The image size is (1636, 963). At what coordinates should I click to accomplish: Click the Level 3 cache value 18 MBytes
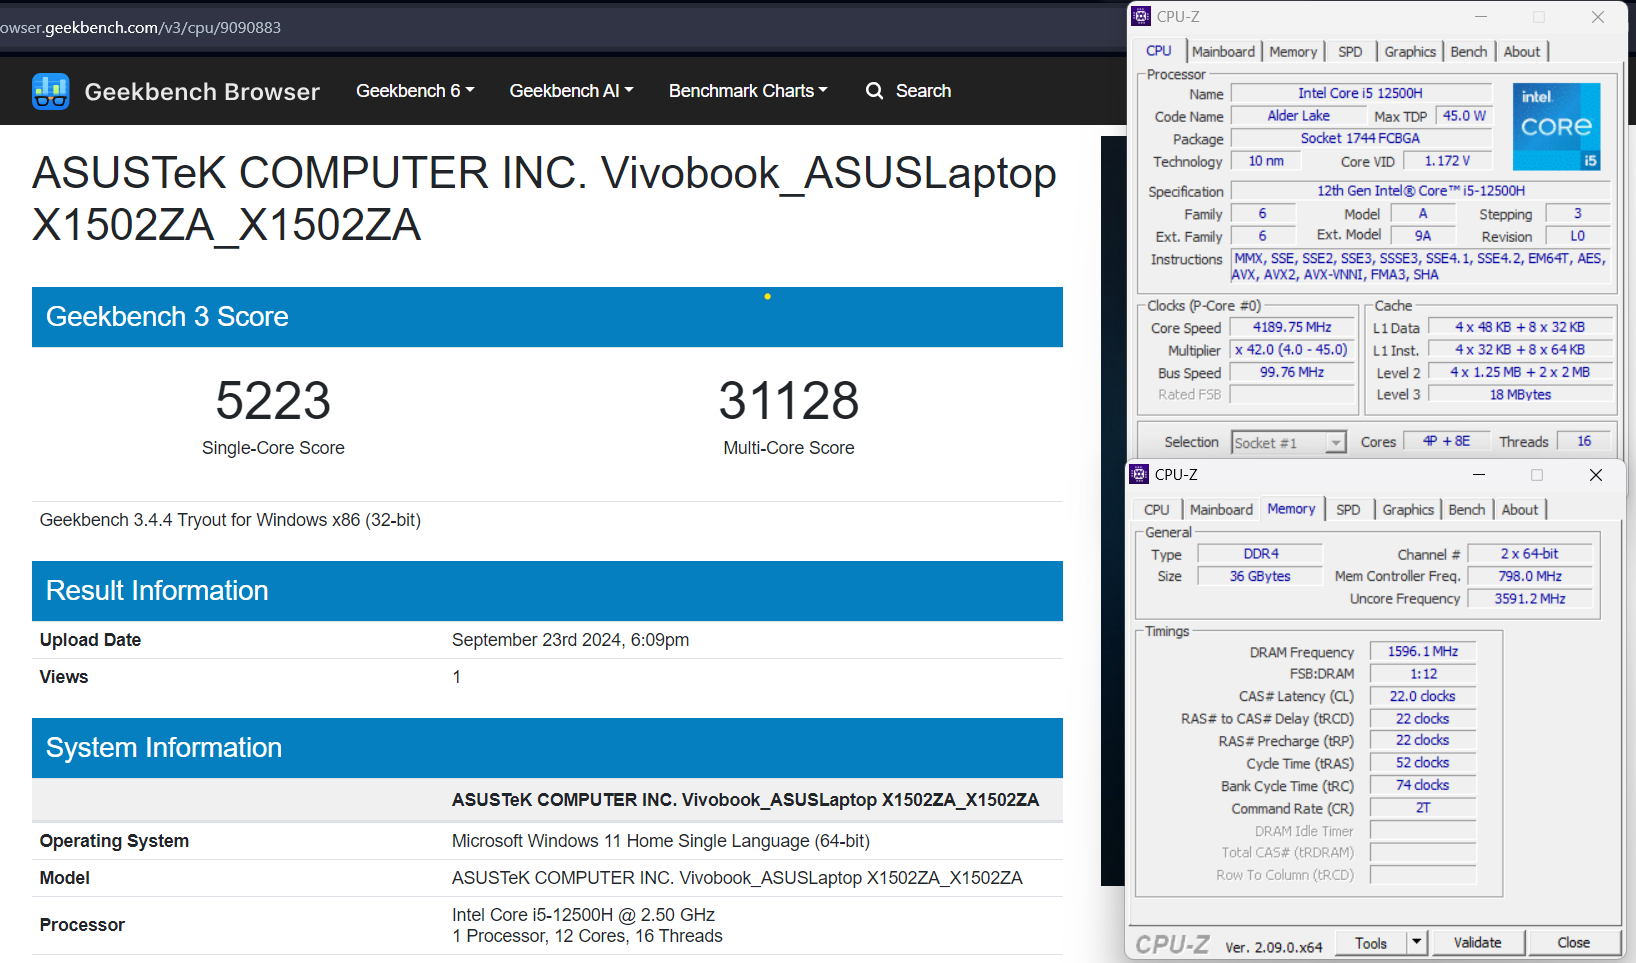pos(1520,395)
